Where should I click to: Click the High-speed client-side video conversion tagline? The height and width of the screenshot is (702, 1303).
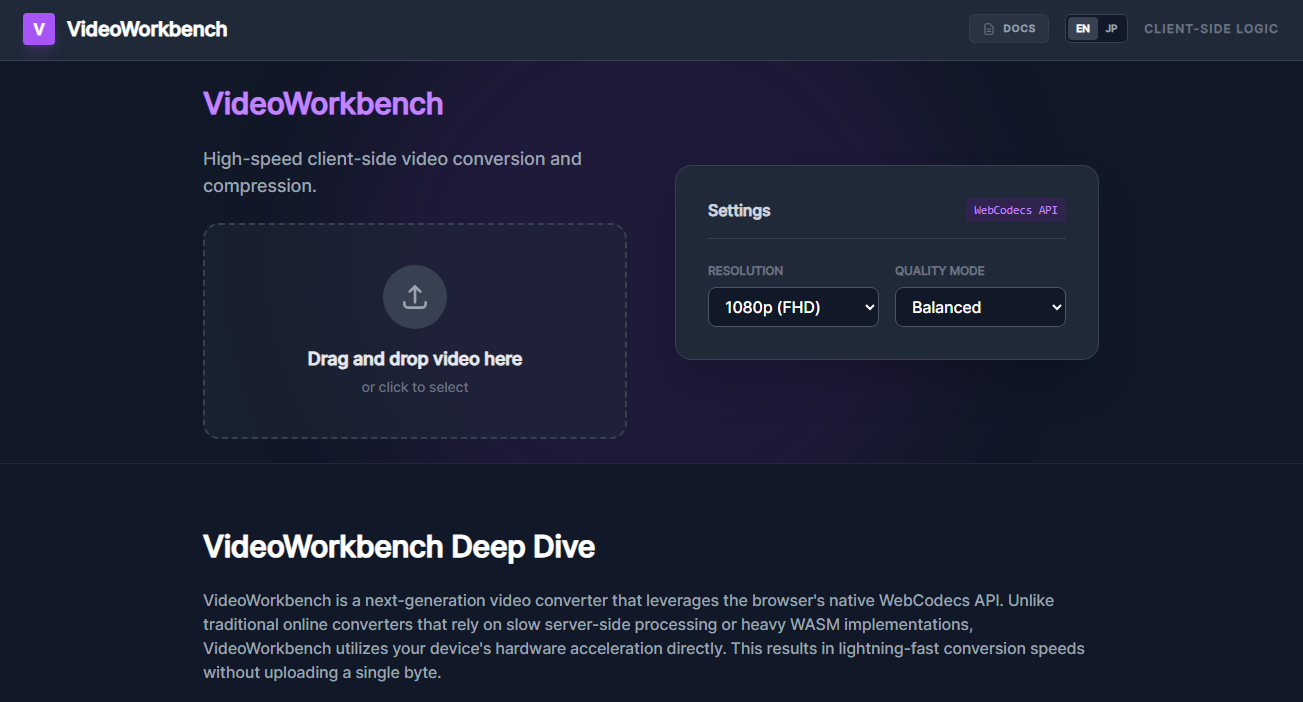pos(392,172)
